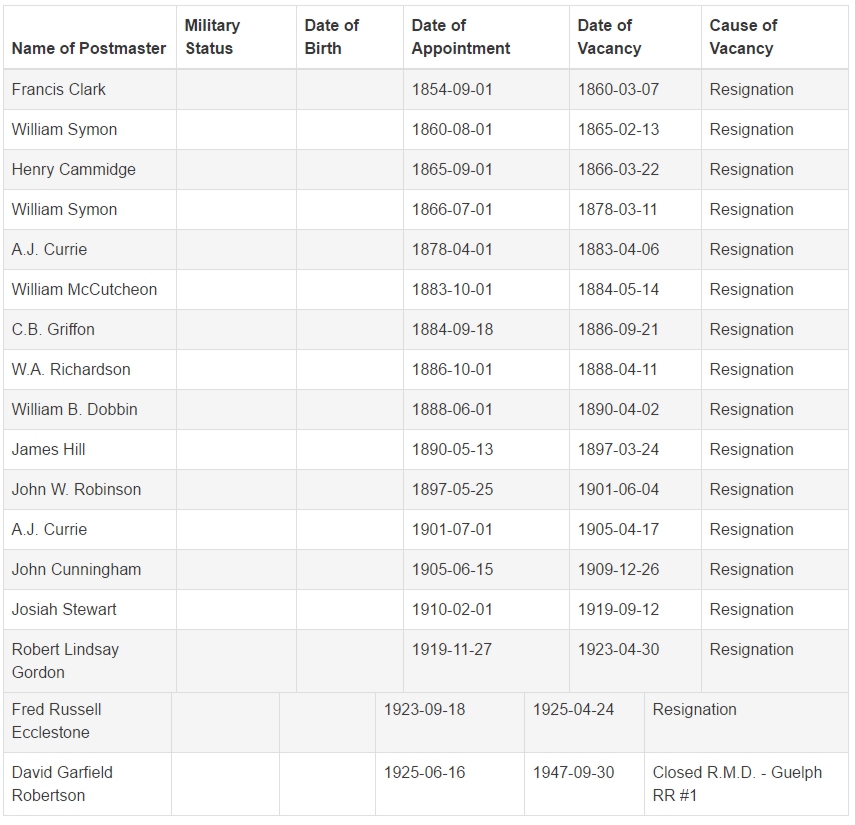Image resolution: width=855 pixels, height=825 pixels.
Task: Click the Francis Clark name cell
Action: pyautogui.click(x=58, y=89)
